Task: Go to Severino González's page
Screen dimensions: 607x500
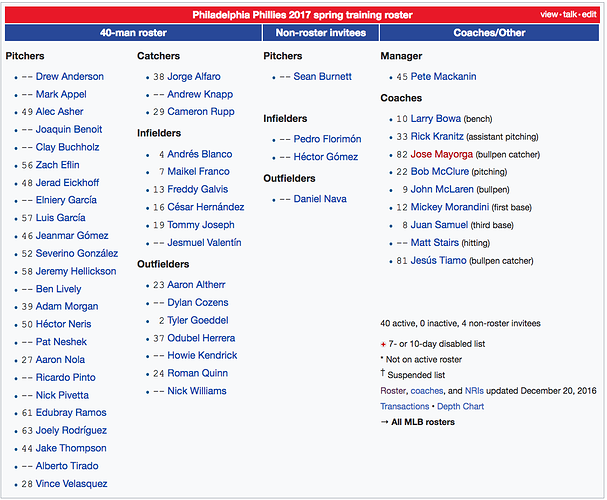Action: click(77, 253)
